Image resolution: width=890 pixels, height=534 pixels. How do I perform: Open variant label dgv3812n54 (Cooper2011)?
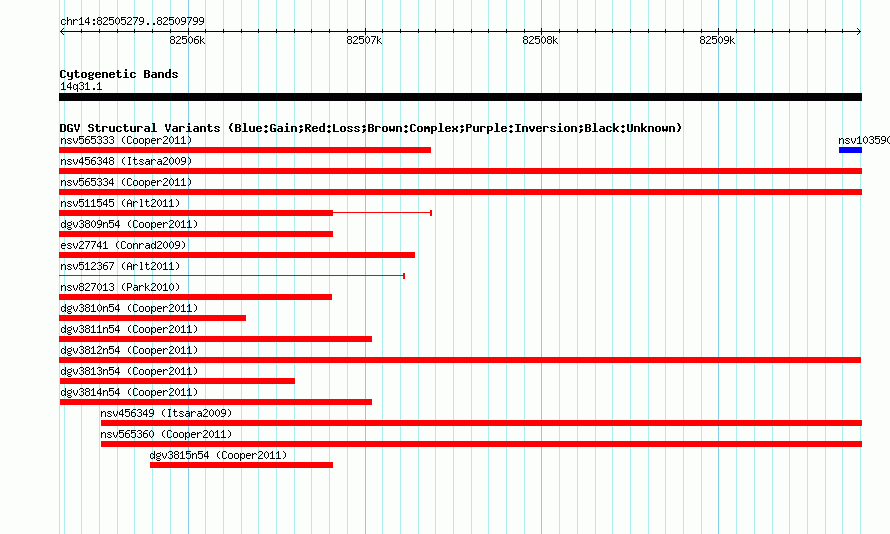(129, 350)
